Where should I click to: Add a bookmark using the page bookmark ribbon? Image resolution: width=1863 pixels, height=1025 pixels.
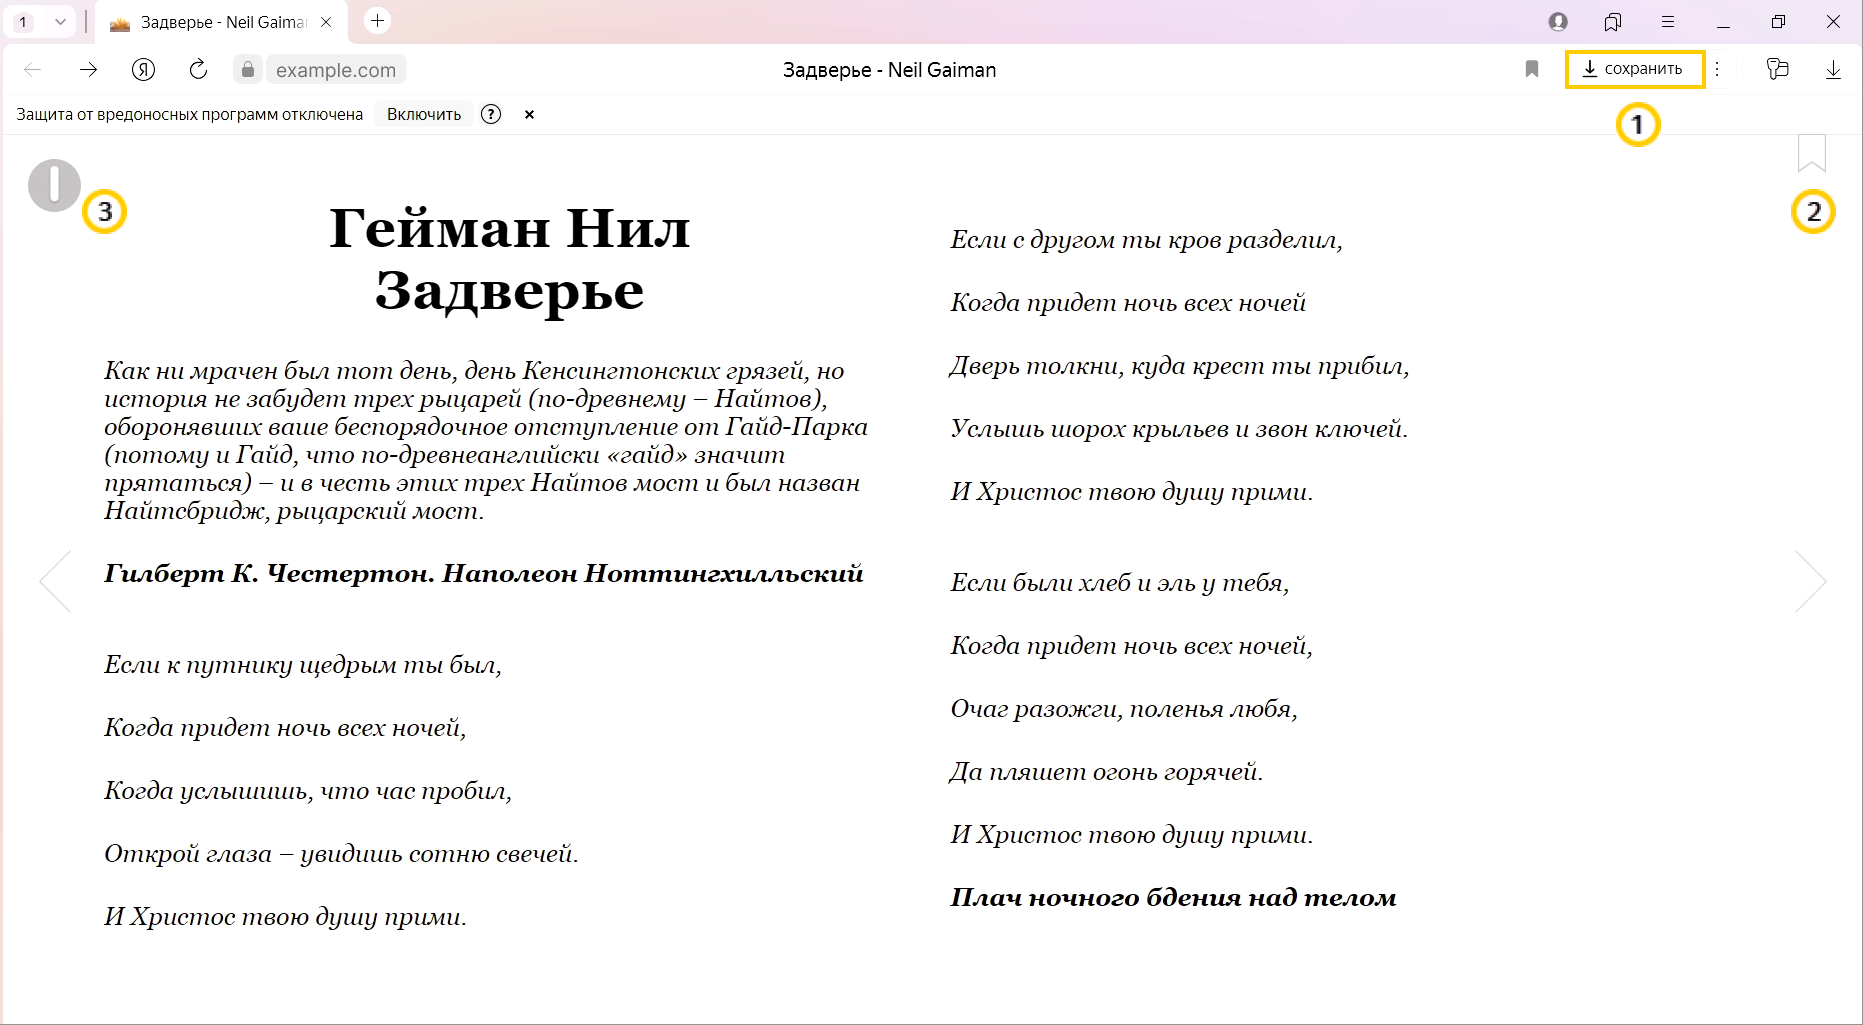[x=1811, y=153]
